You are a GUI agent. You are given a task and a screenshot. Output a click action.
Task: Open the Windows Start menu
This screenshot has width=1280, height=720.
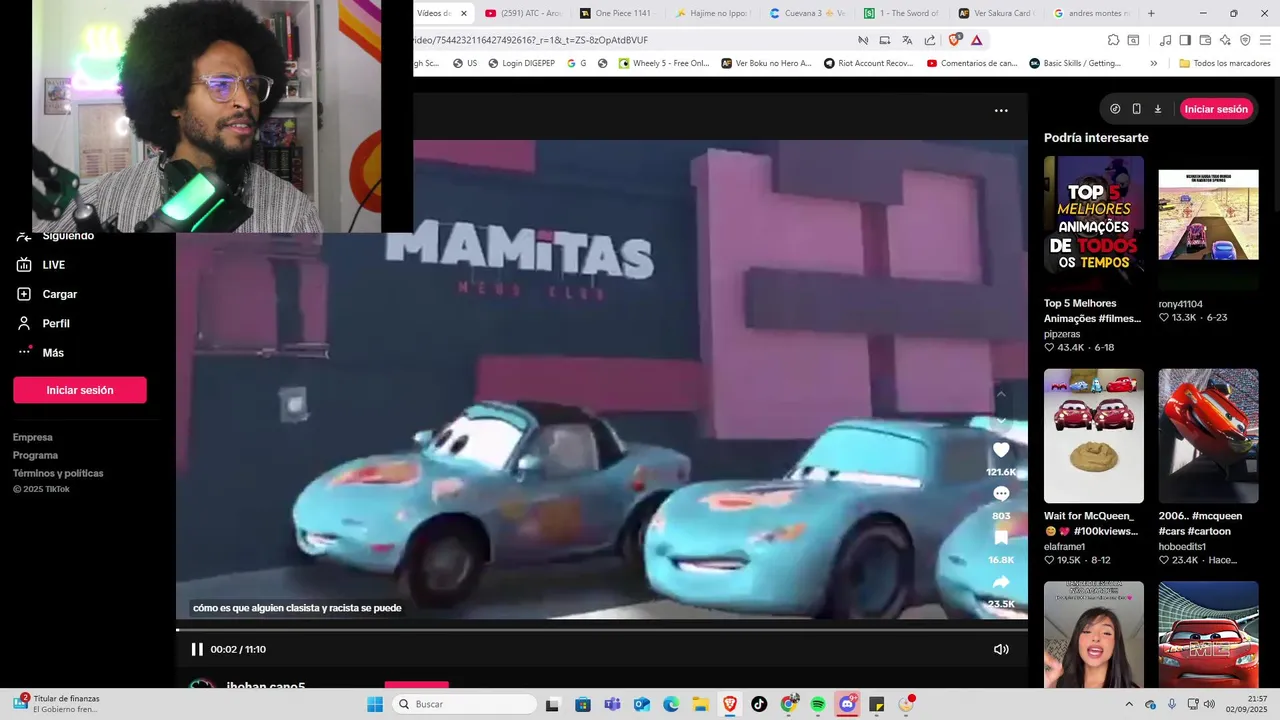375,704
